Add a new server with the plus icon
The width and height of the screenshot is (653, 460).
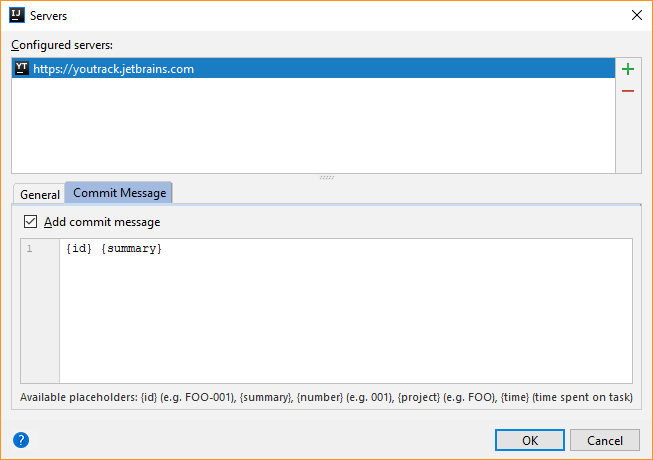(628, 69)
